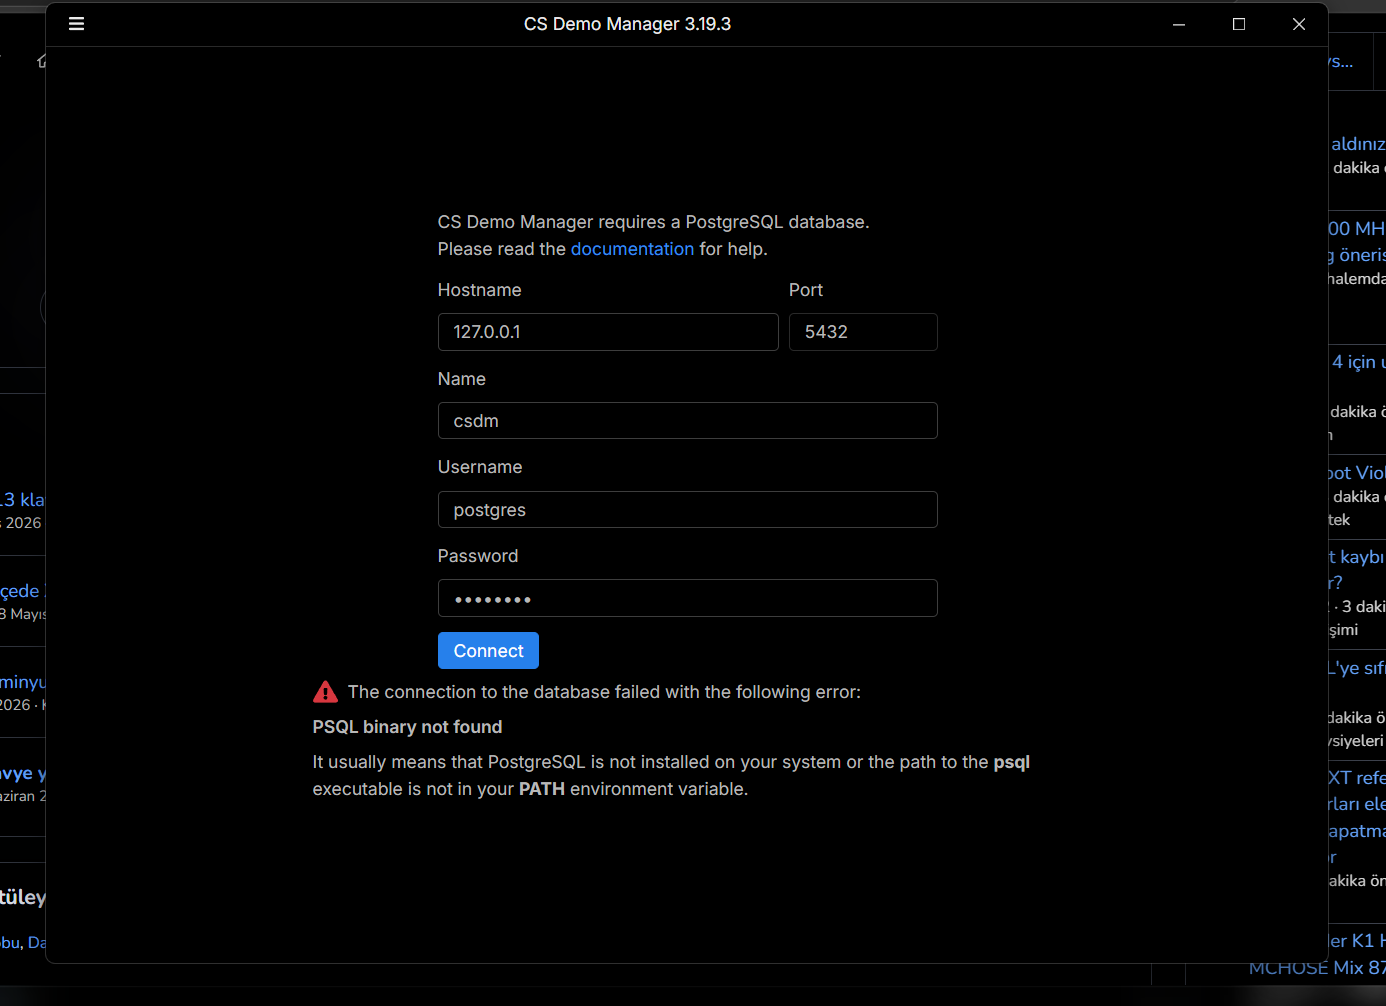Close the CS Demo Manager window
Screen dimensions: 1386x1006
pos(1299,24)
